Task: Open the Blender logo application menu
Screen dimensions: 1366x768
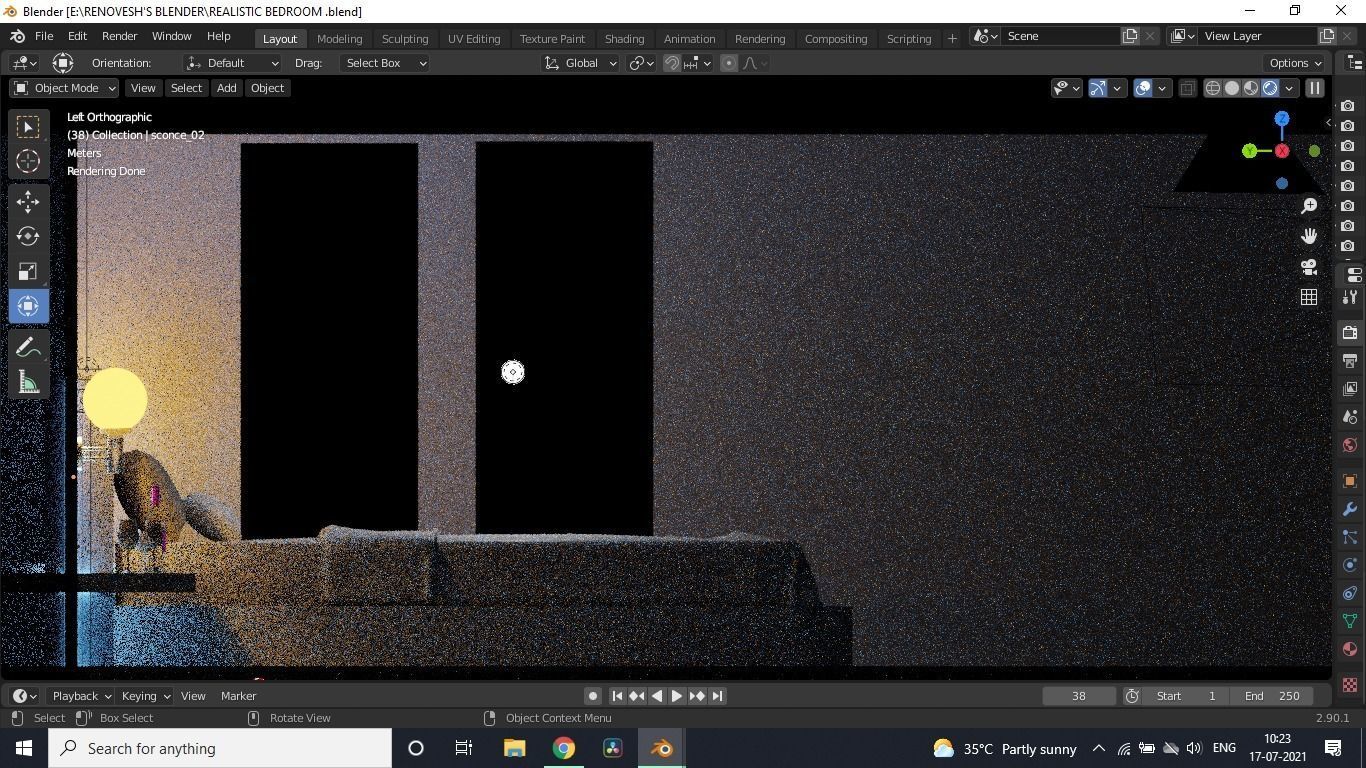Action: pyautogui.click(x=17, y=36)
